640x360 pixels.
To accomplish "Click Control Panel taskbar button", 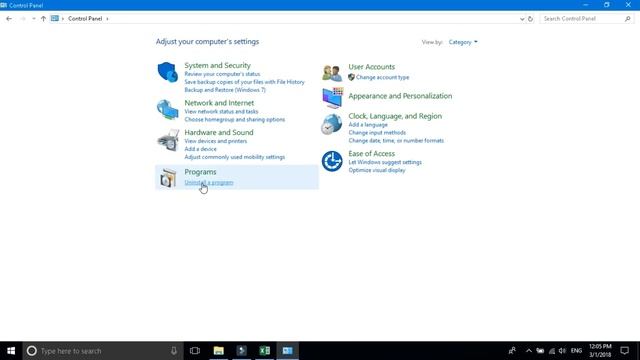I will 287,351.
